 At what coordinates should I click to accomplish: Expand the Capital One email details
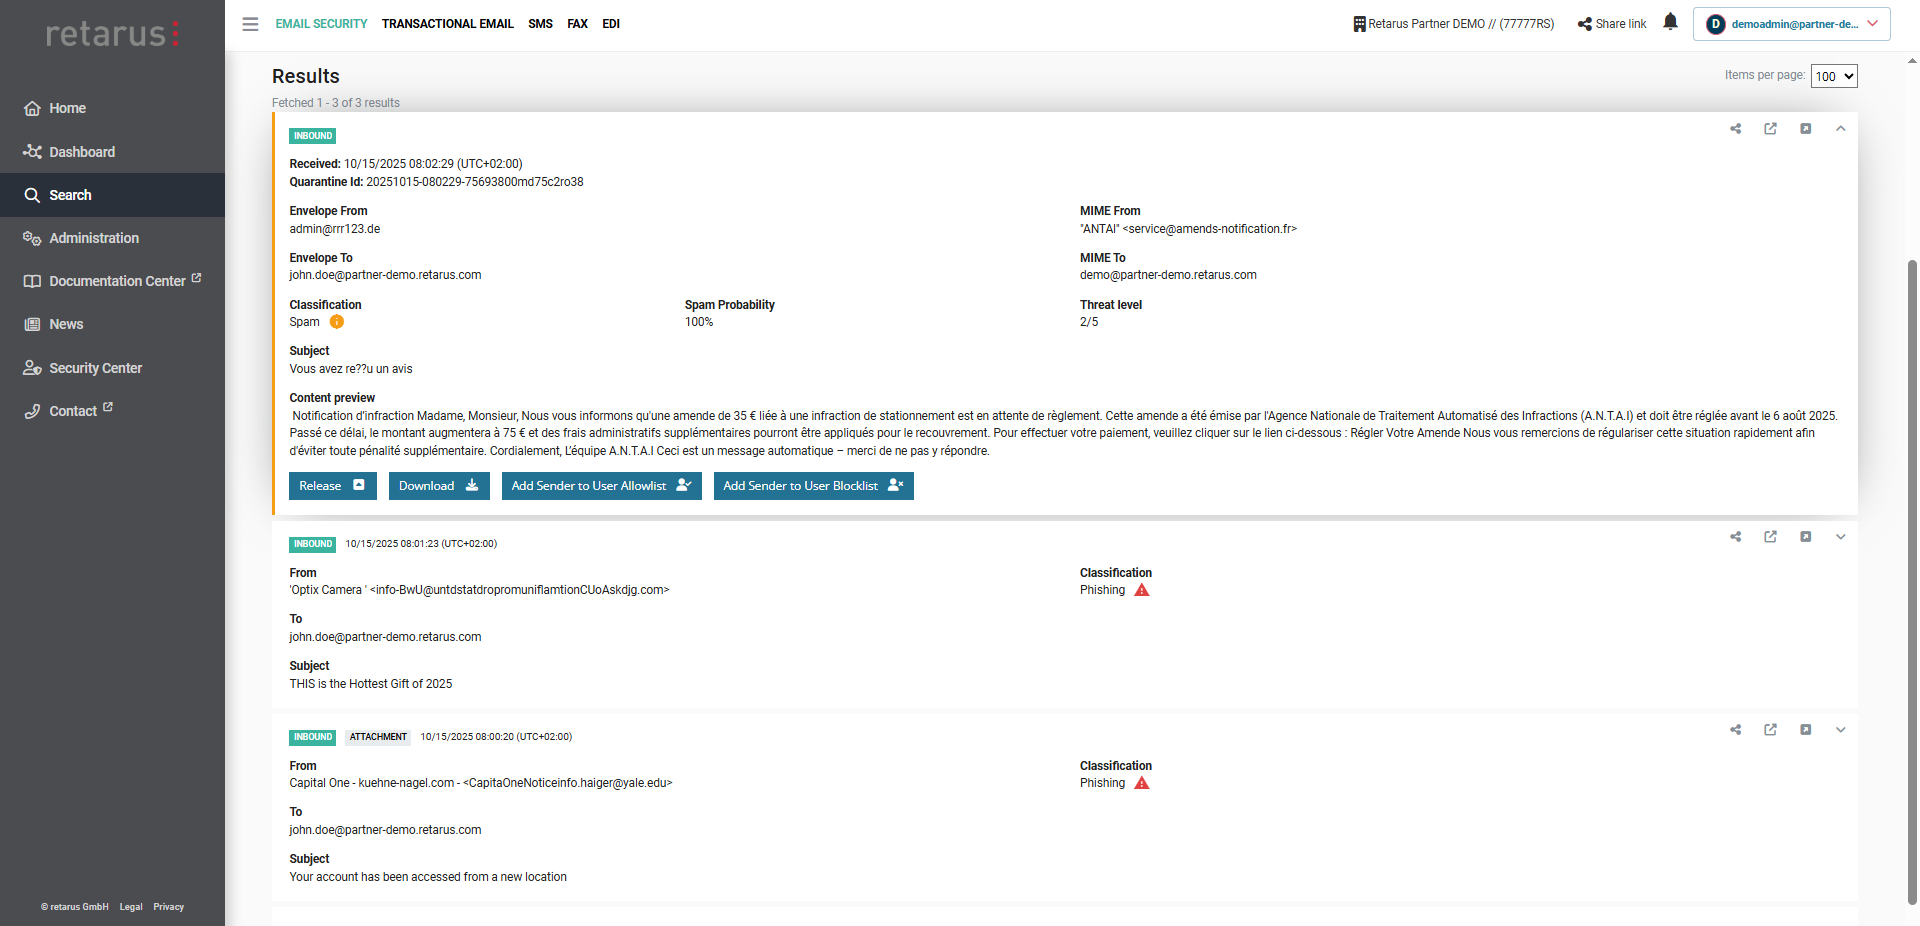[1840, 730]
